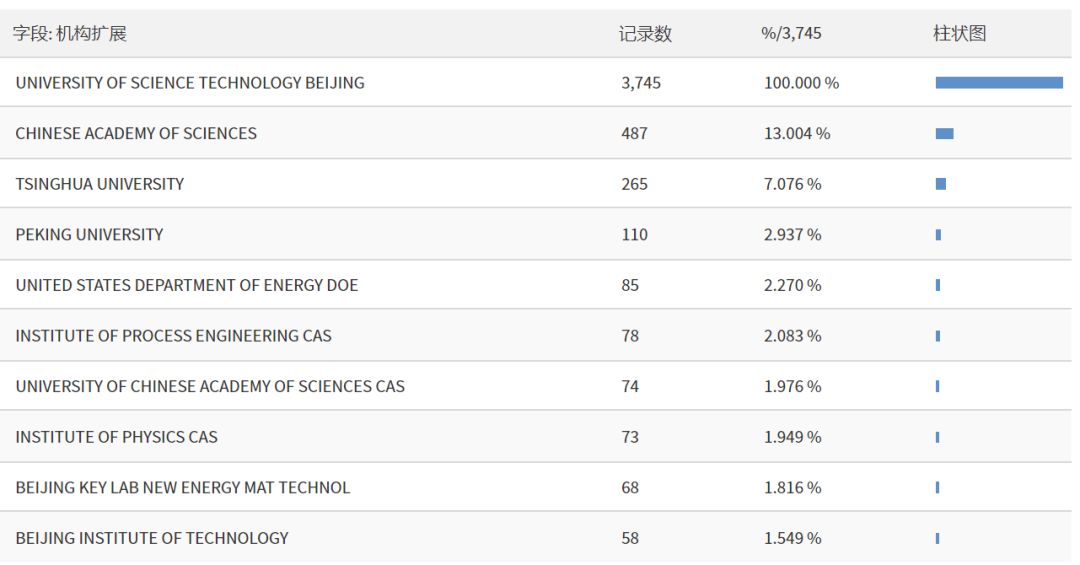Viewport: 1080px width, 565px height.
Task: Click the %/3,745 column header
Action: 791,34
